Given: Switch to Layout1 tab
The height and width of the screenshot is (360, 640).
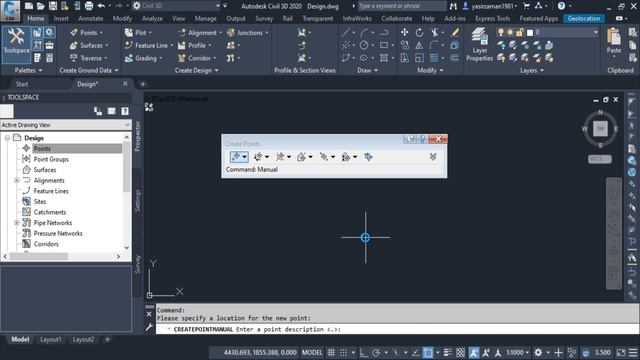Looking at the screenshot, I should pyautogui.click(x=51, y=339).
